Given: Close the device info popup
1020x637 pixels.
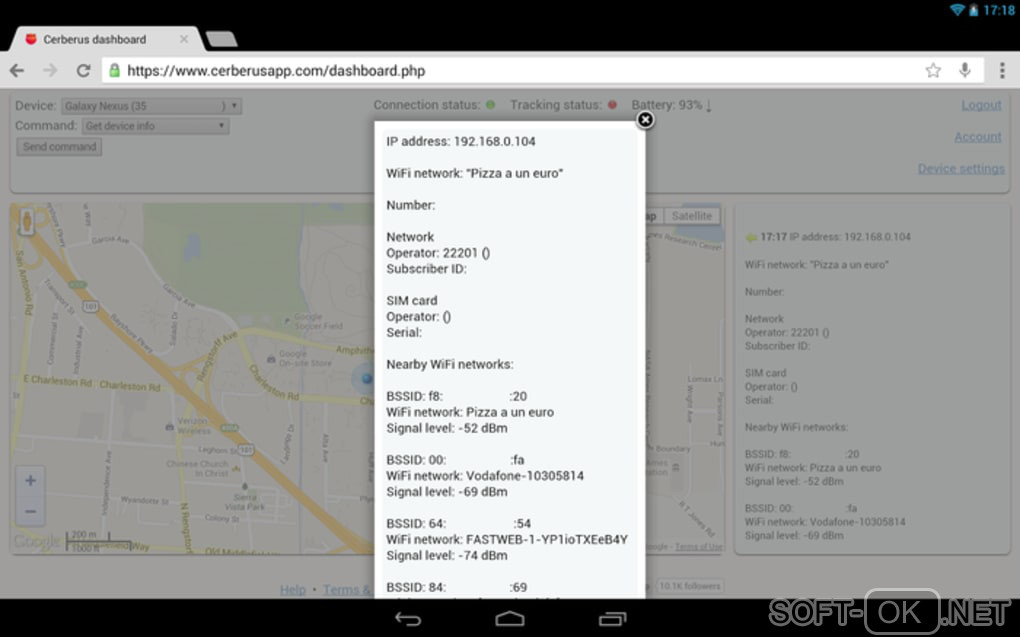Looking at the screenshot, I should 645,120.
